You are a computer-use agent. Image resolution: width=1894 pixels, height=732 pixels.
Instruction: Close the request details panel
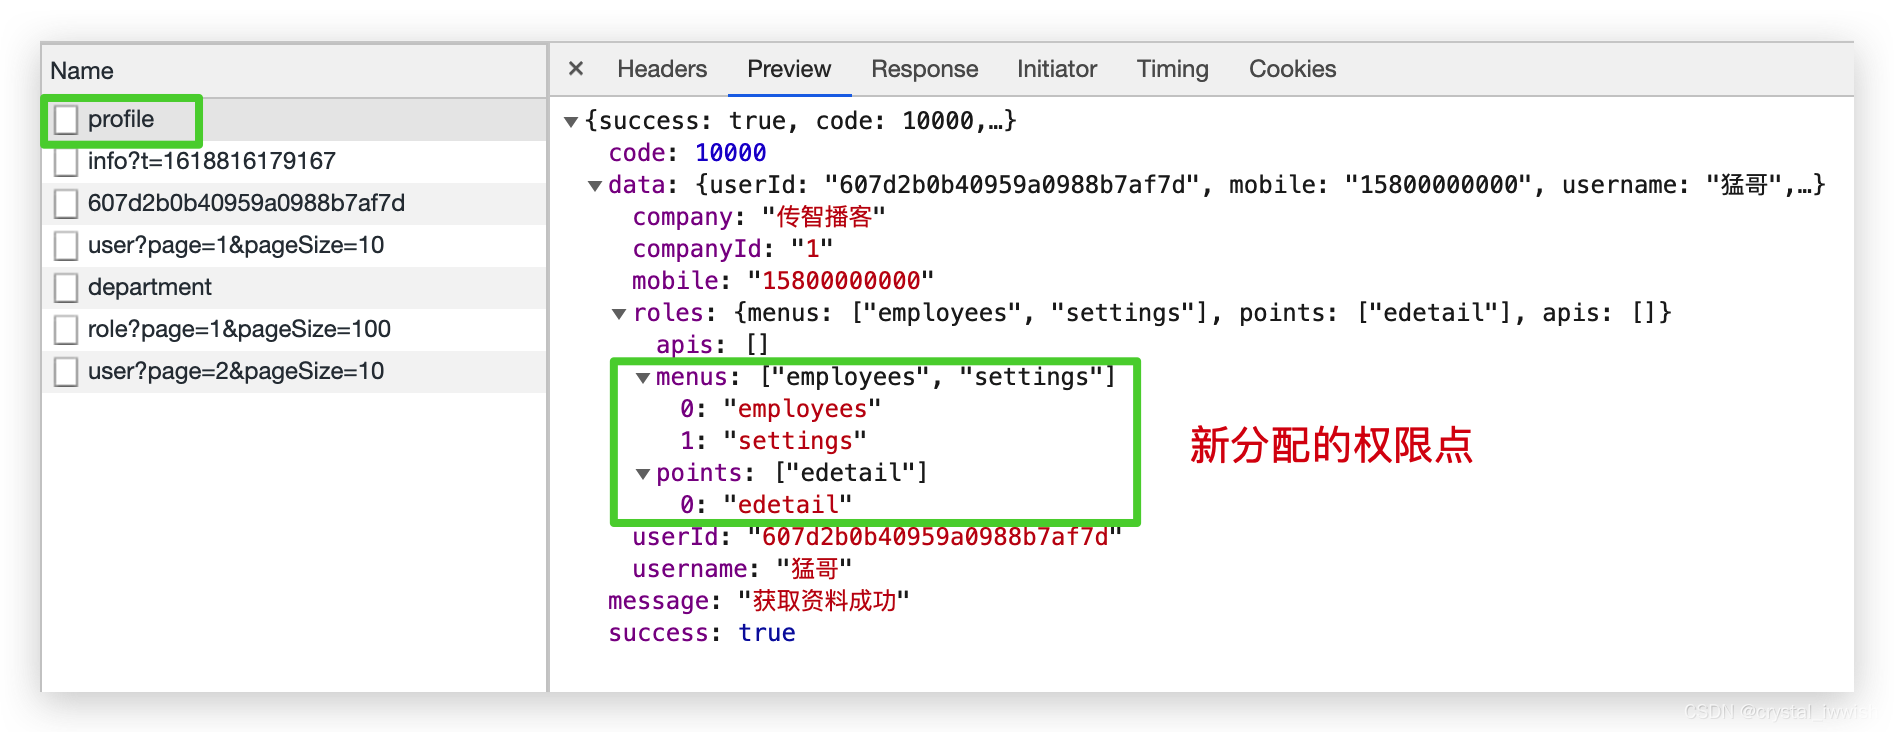576,68
